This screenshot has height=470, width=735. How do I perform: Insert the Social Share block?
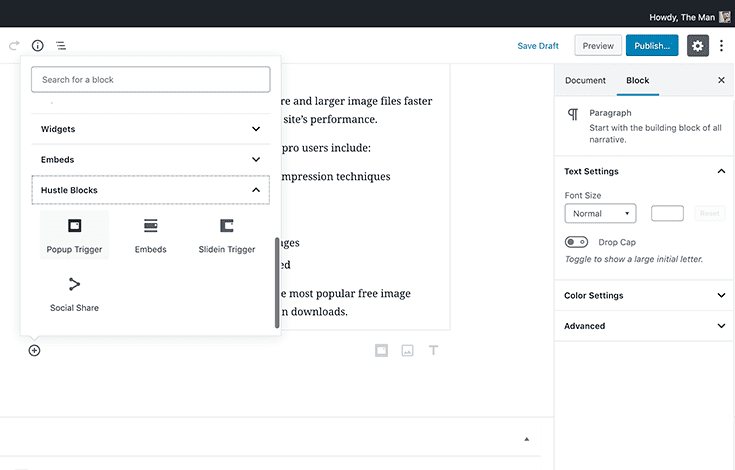[74, 293]
